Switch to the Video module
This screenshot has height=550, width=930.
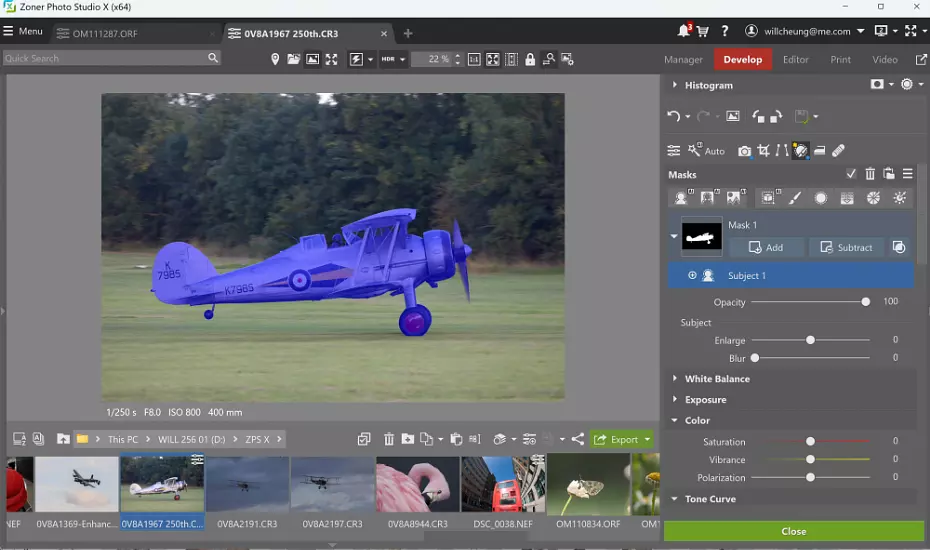click(884, 59)
